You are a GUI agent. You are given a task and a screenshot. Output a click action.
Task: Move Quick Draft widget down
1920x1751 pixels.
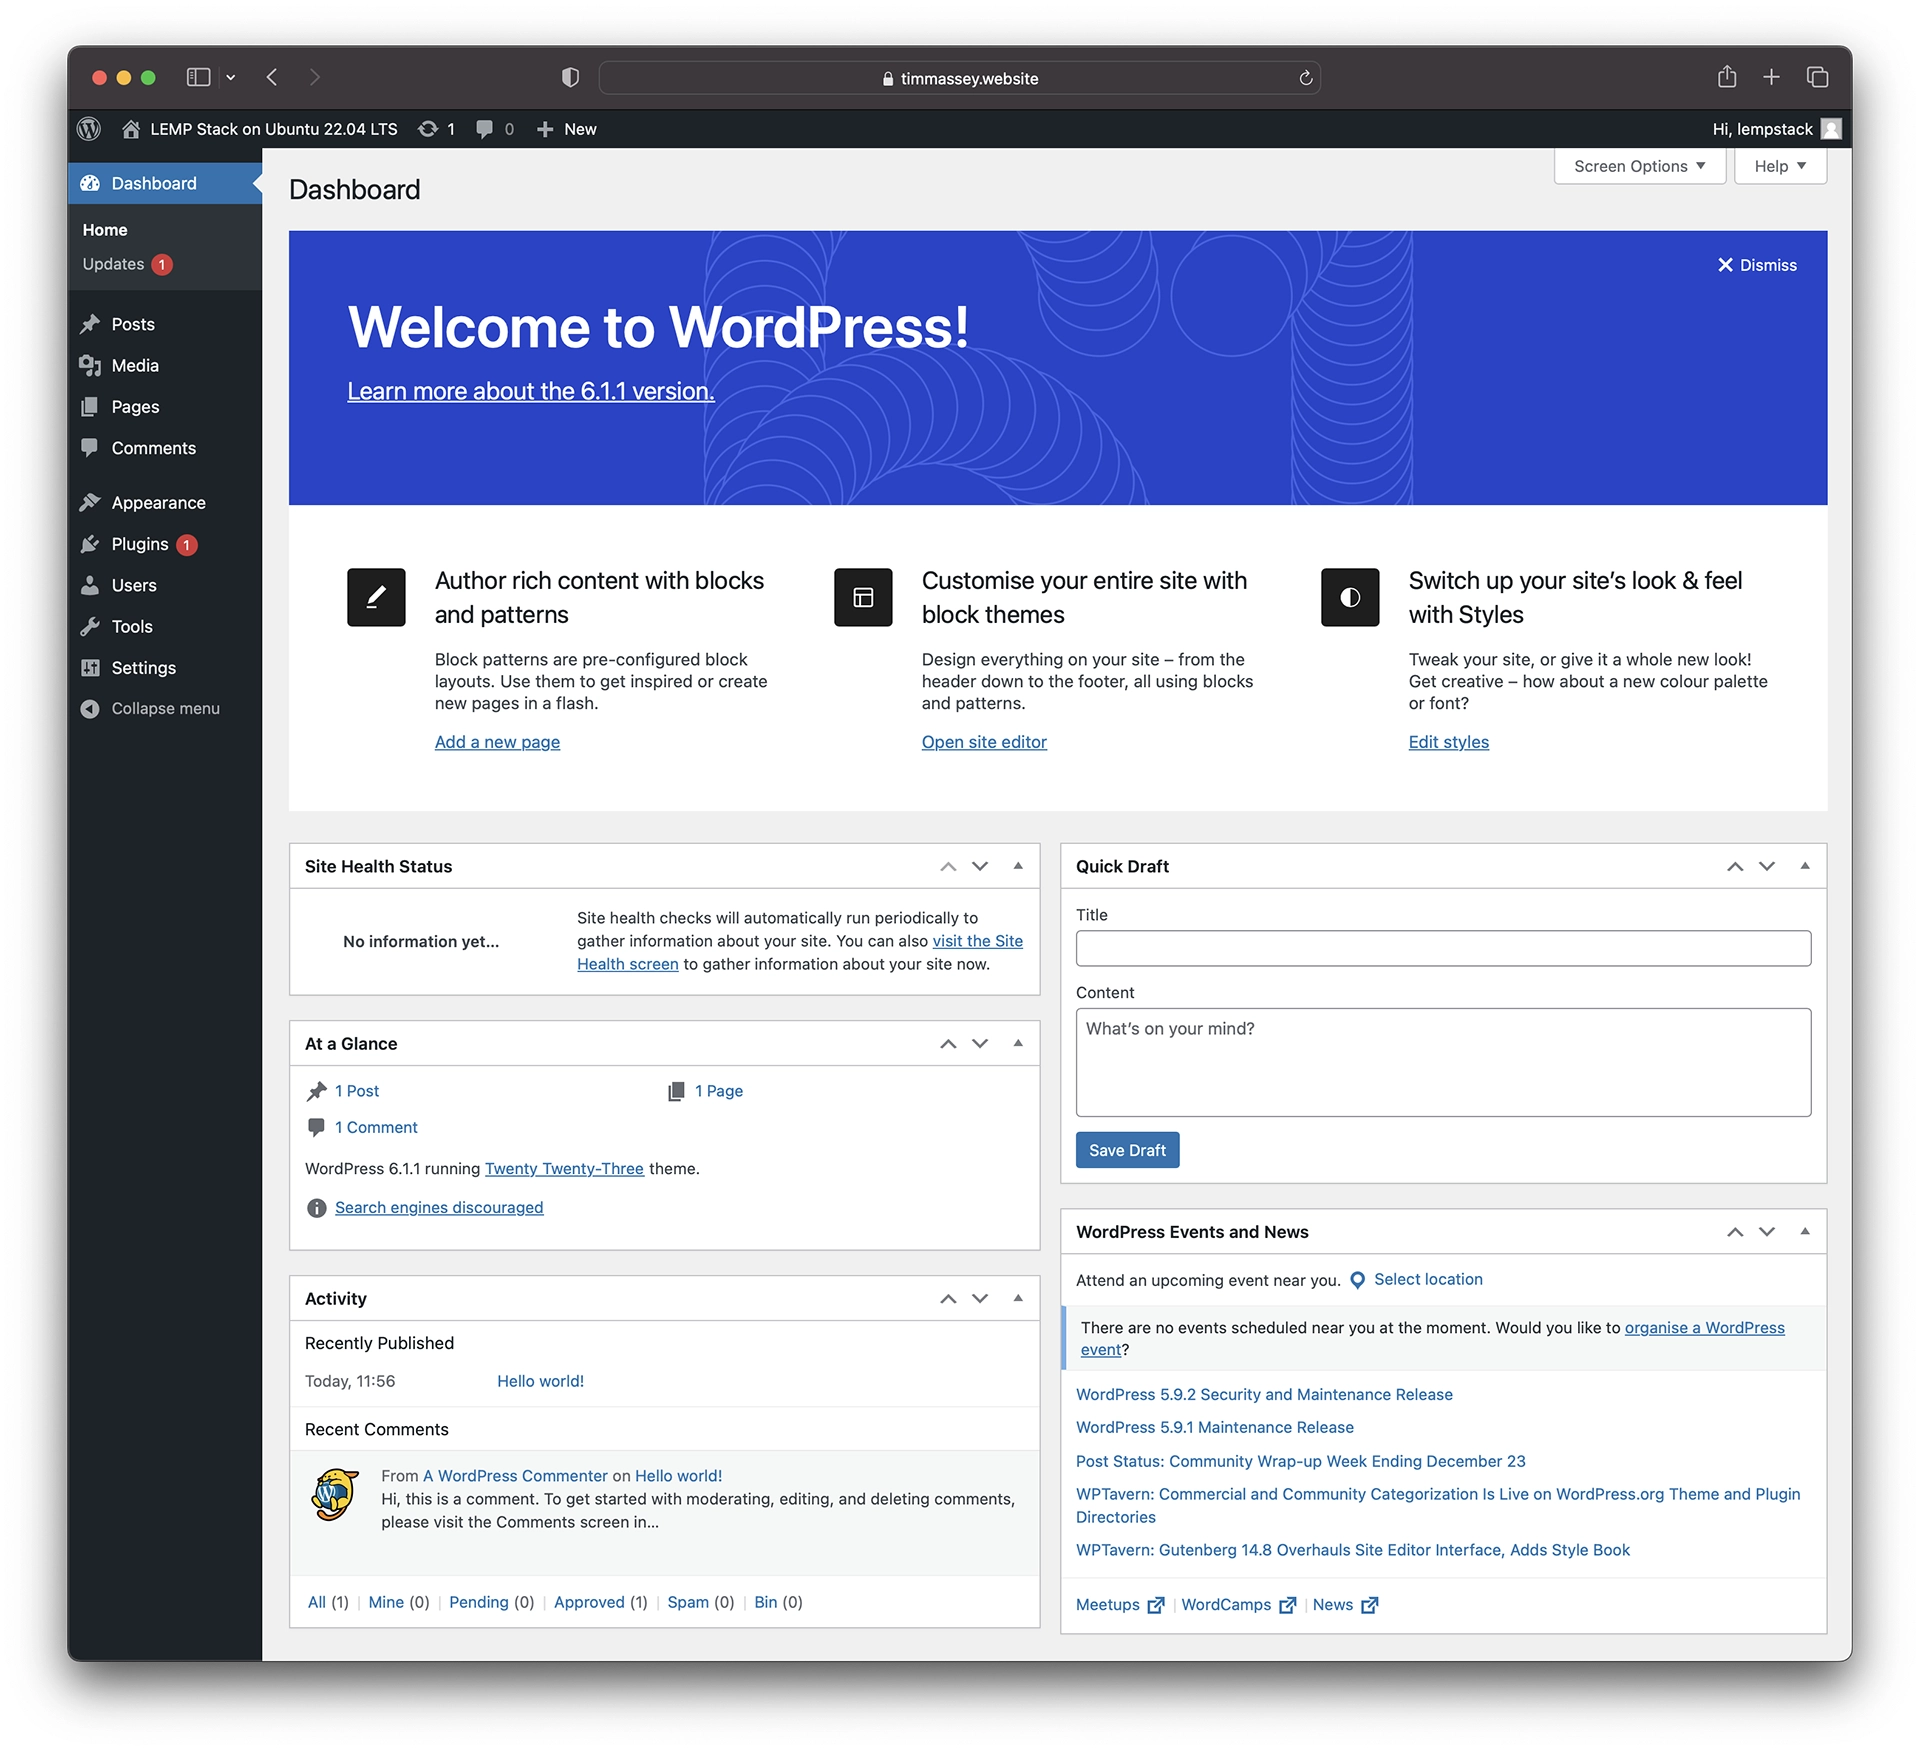coord(1767,866)
